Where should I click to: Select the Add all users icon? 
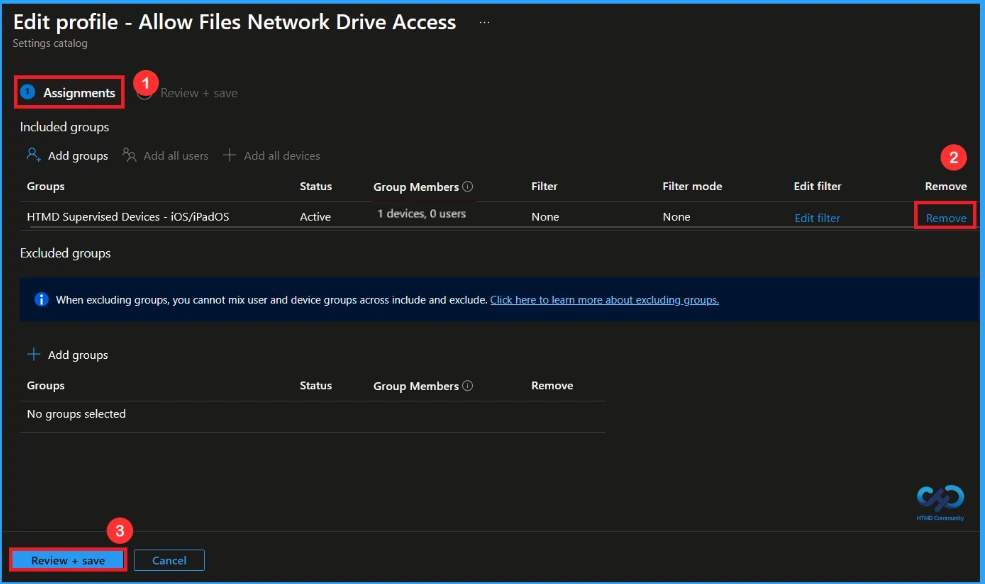click(x=128, y=155)
